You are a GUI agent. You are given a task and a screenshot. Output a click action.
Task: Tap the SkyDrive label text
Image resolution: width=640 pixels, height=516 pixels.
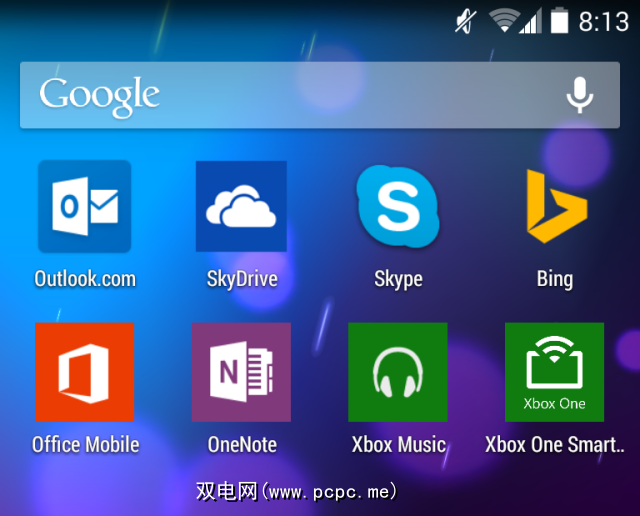pyautogui.click(x=242, y=280)
